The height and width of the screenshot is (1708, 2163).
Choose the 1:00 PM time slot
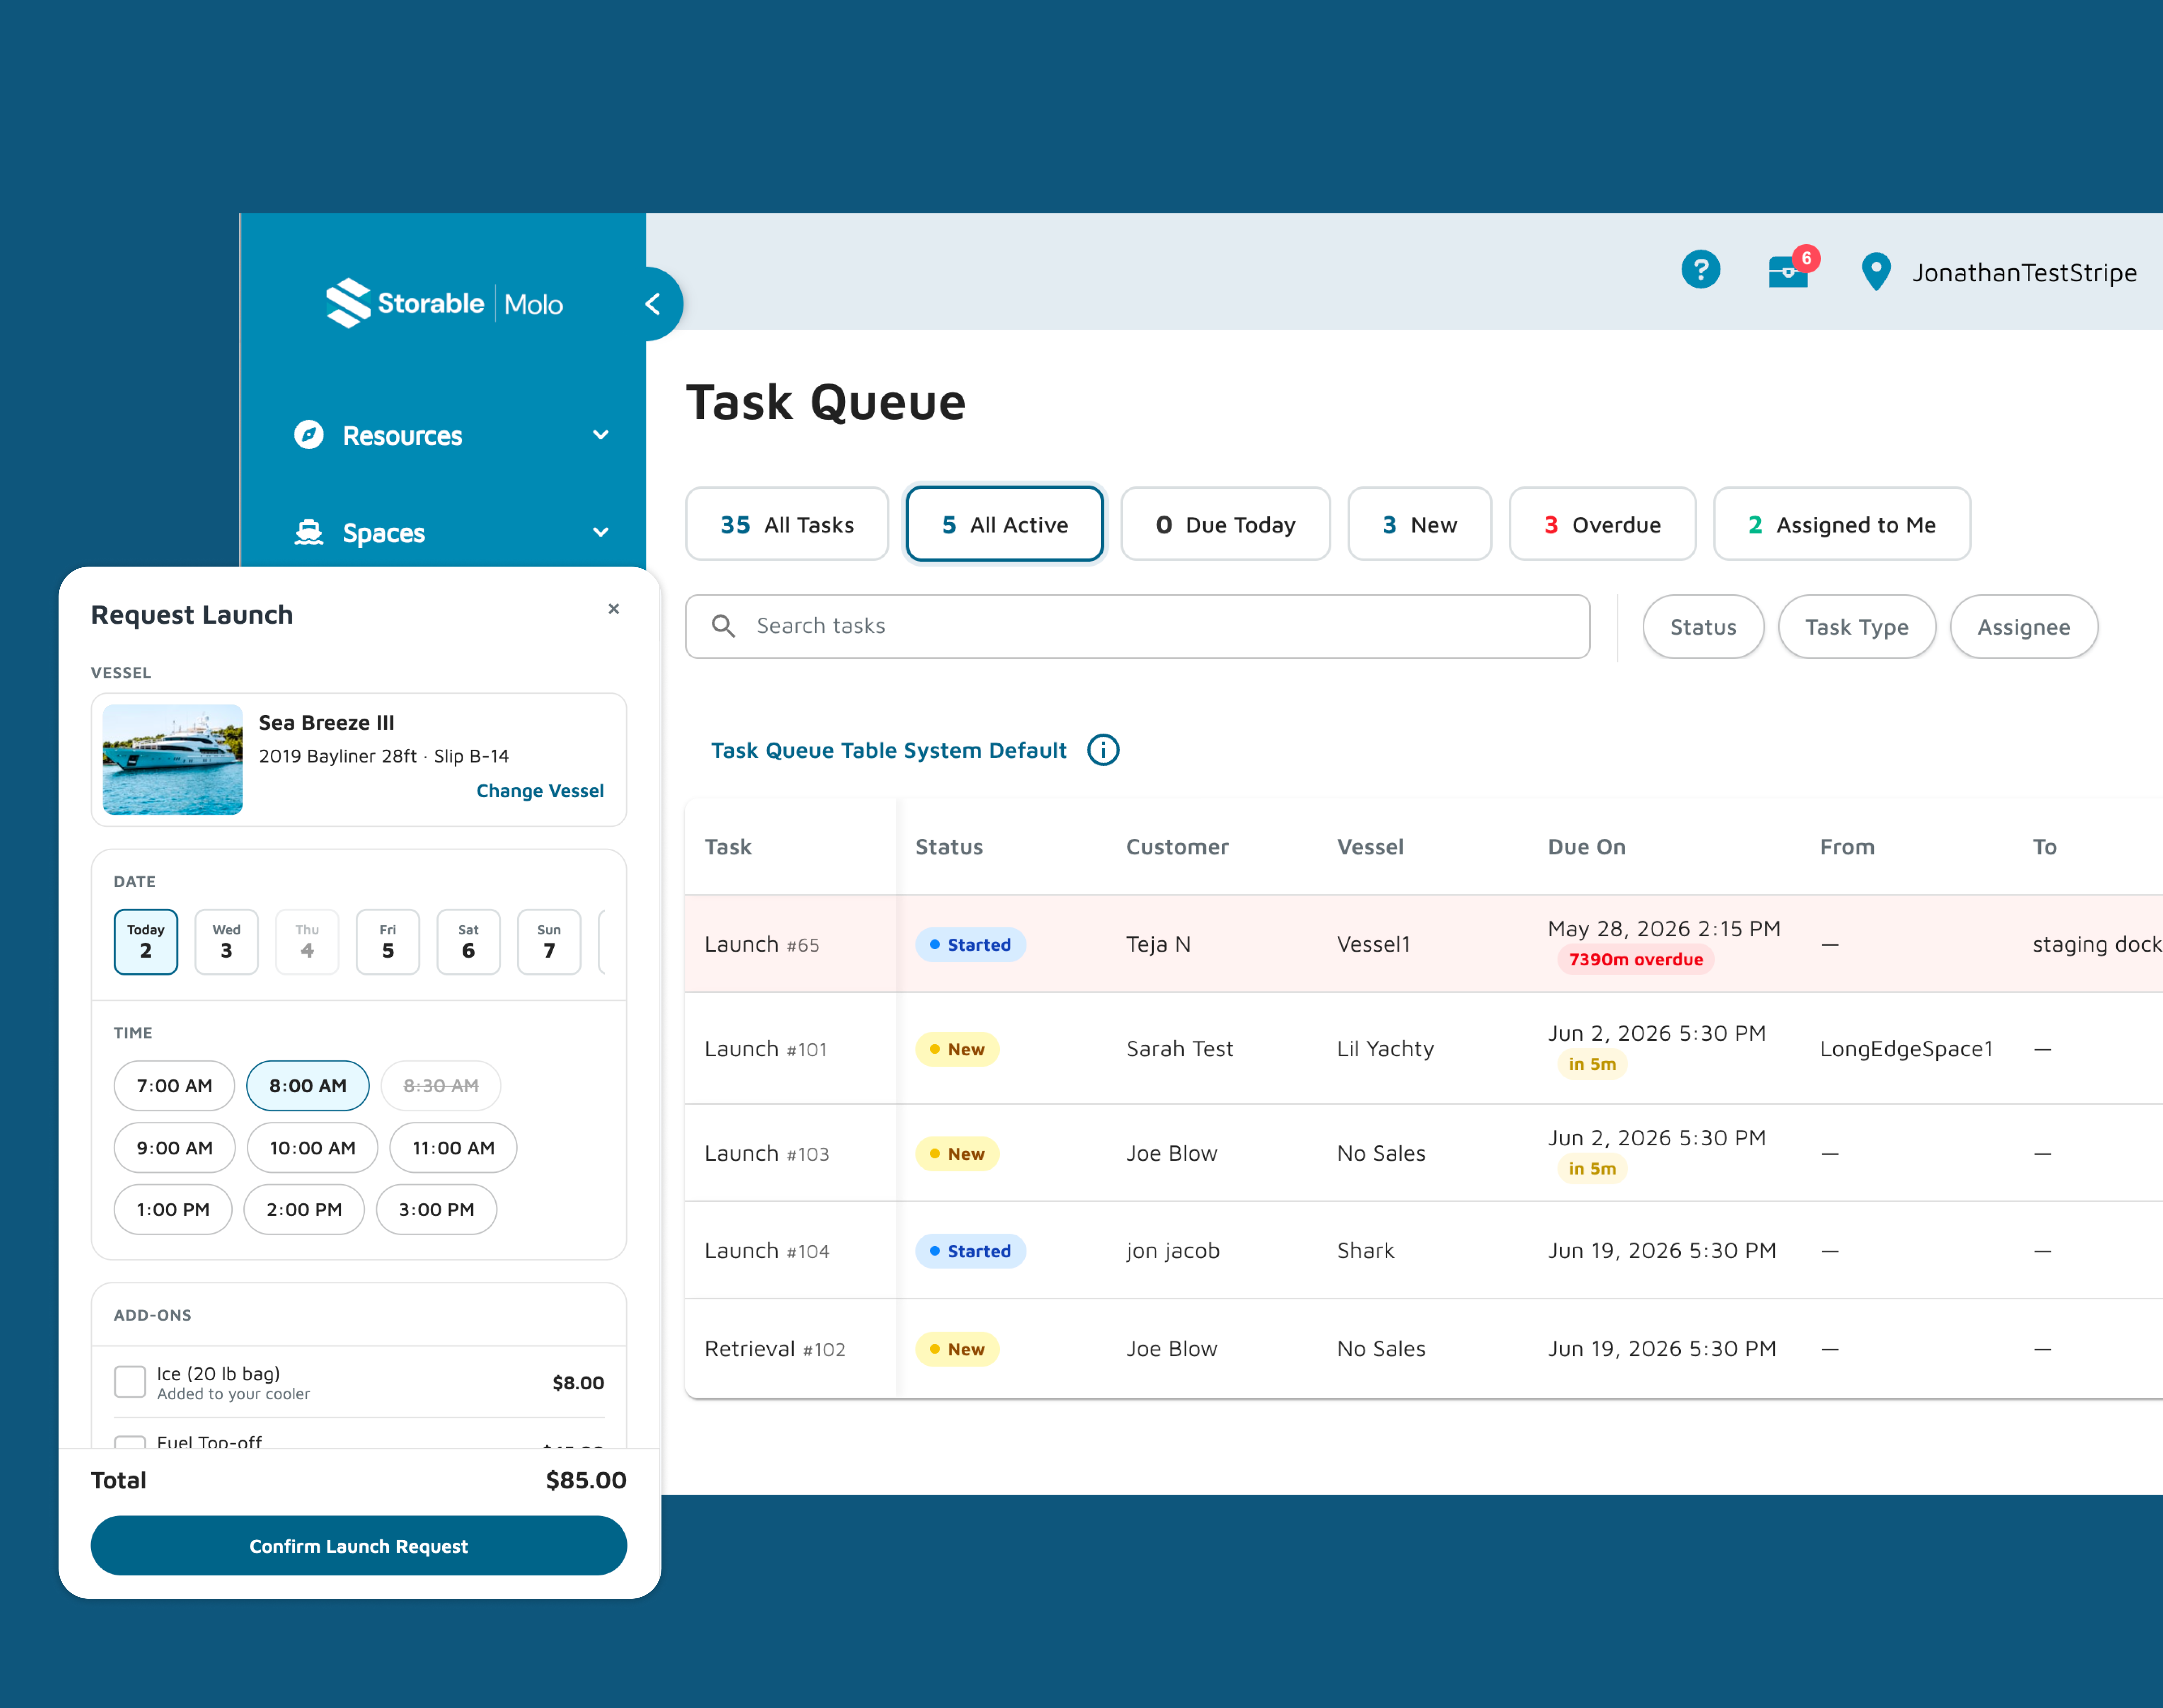click(x=173, y=1210)
